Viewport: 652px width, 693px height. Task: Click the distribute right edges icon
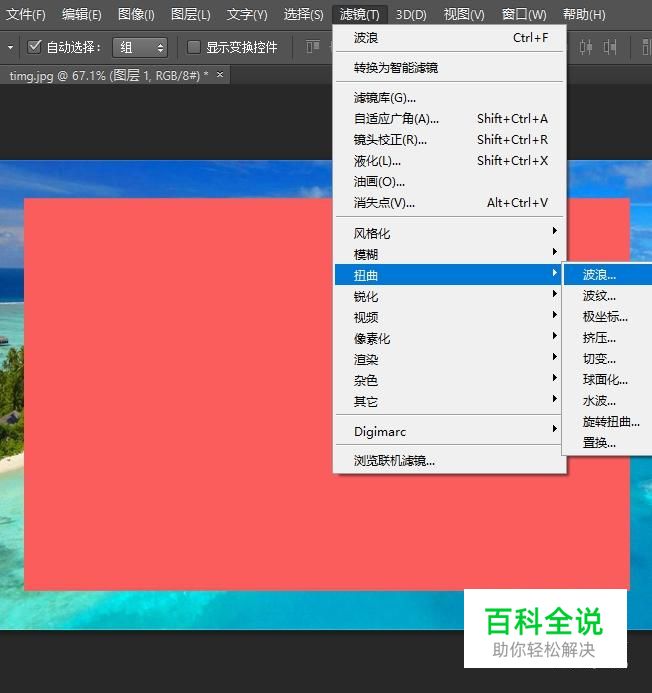pyautogui.click(x=610, y=47)
